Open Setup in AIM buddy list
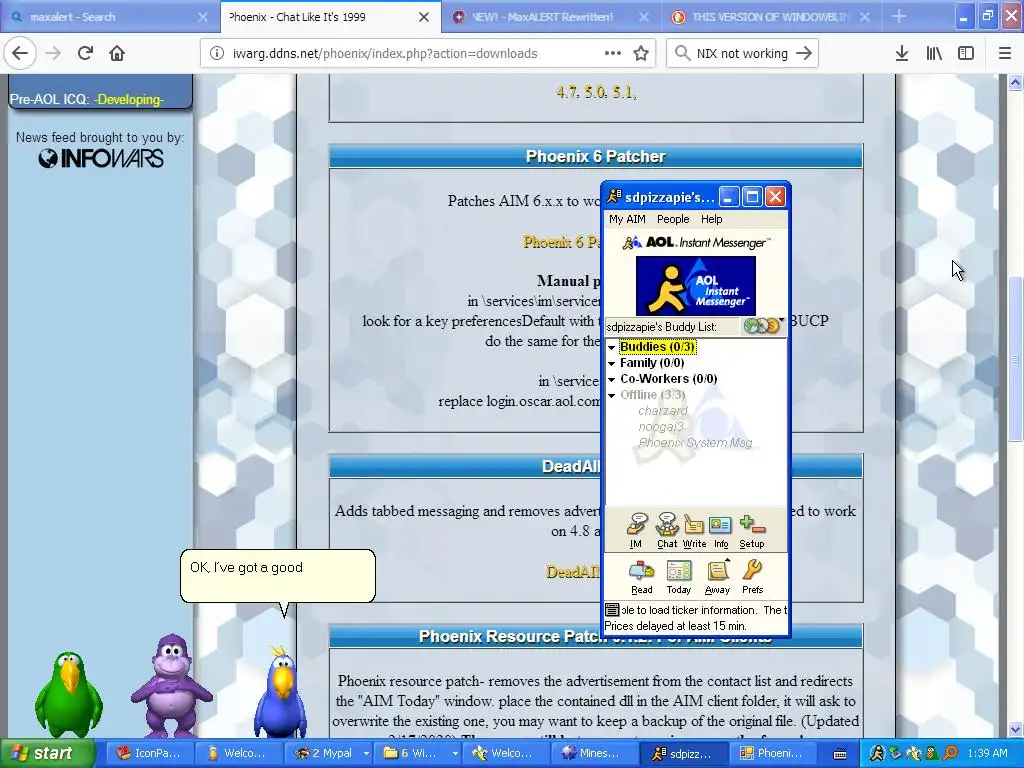This screenshot has height=768, width=1024. tap(752, 530)
